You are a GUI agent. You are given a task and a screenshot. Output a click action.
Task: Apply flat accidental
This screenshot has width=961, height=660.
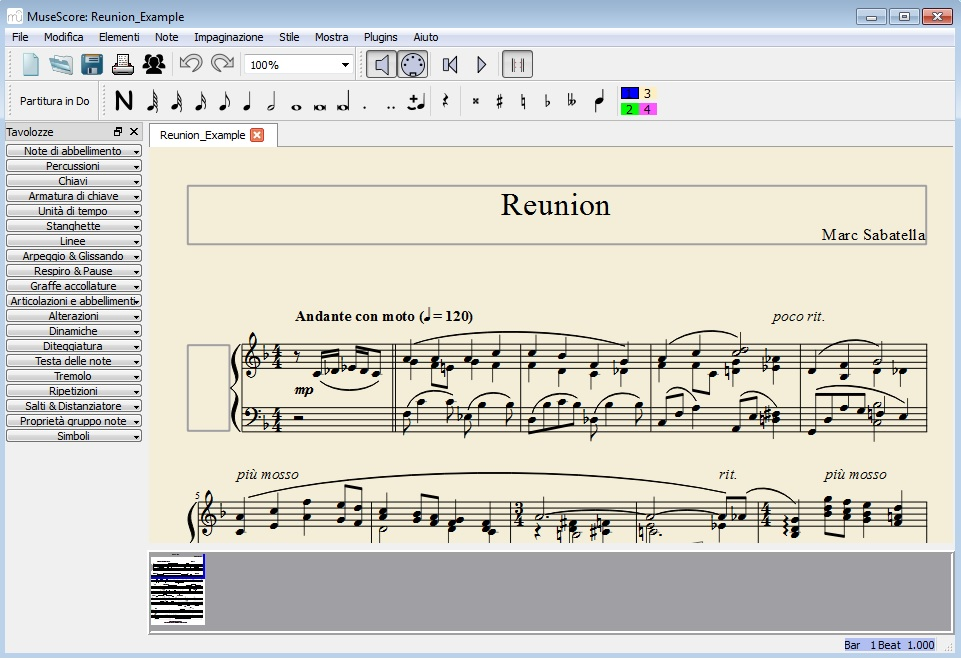[547, 101]
